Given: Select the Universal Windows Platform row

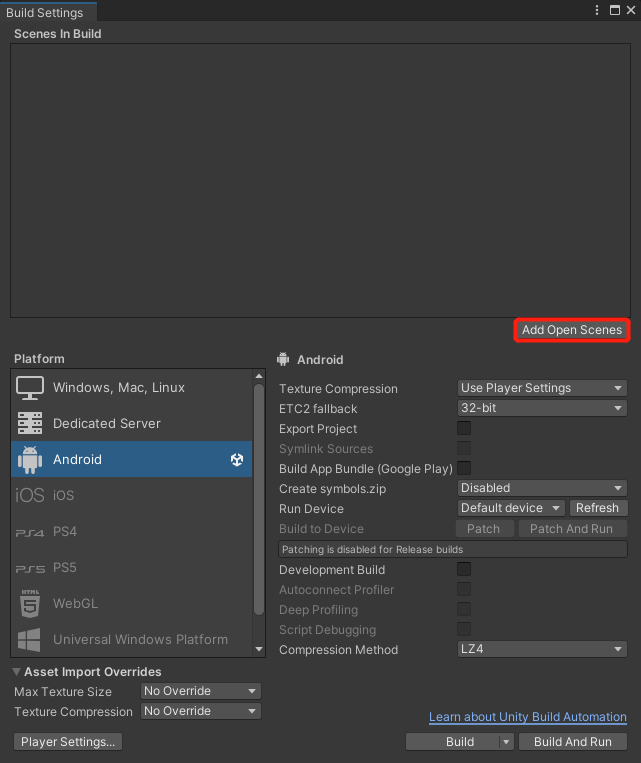Looking at the screenshot, I should tap(131, 639).
